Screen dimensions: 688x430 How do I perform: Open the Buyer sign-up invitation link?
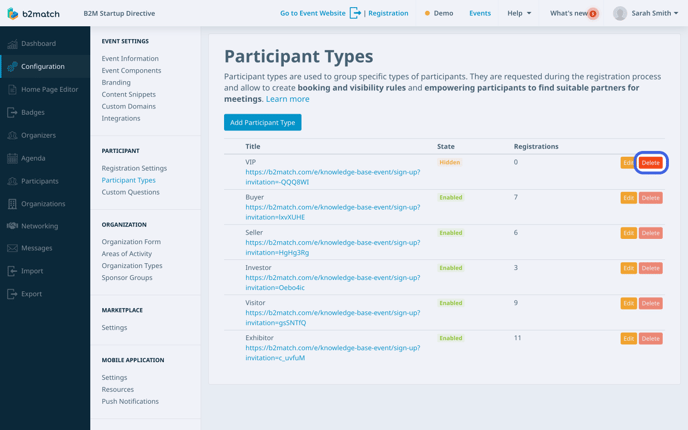coord(333,212)
